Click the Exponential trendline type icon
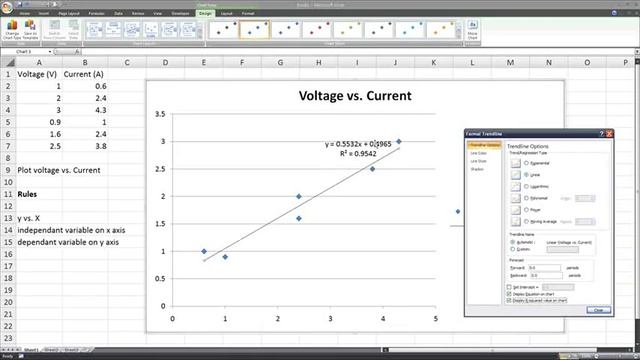The image size is (640, 360). pyautogui.click(x=516, y=163)
